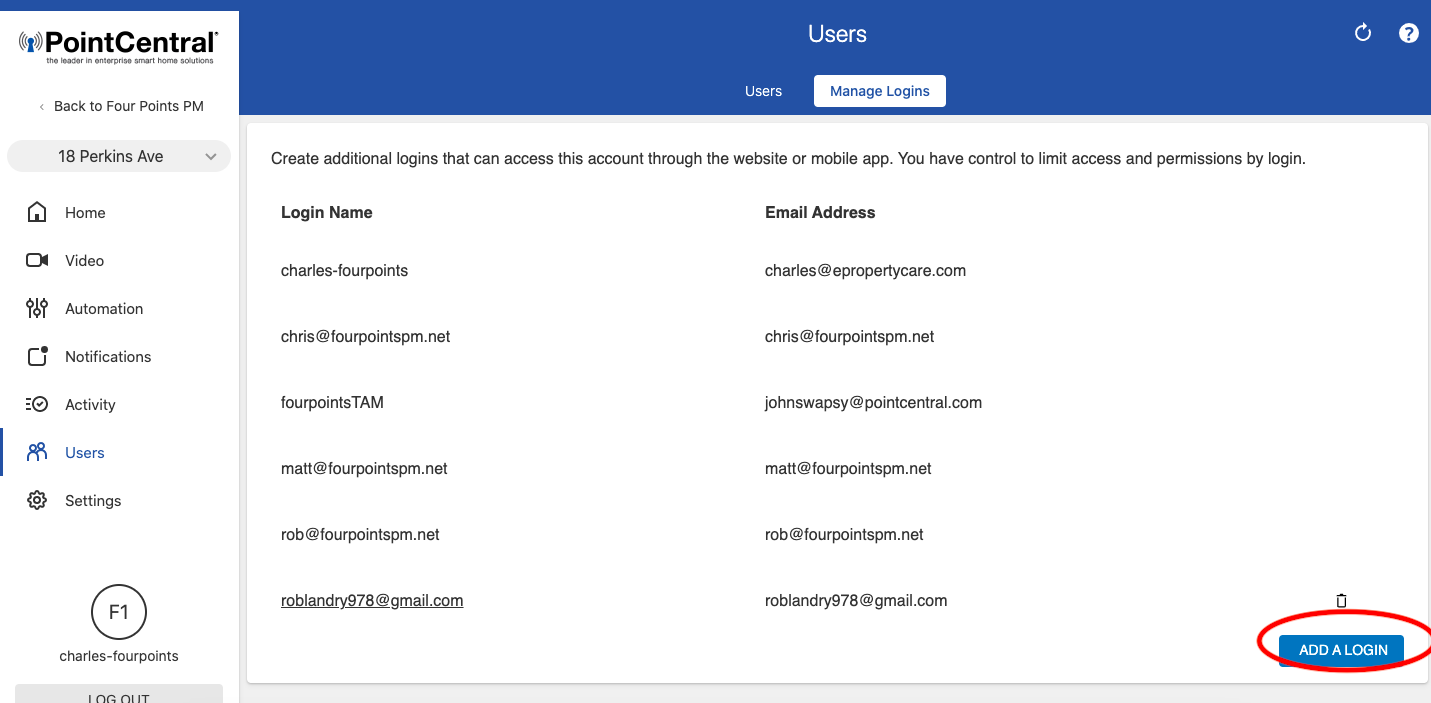Viewport: 1431px width, 703px height.
Task: Open the roblandry978@gmail.com login name link
Action: click(x=372, y=600)
